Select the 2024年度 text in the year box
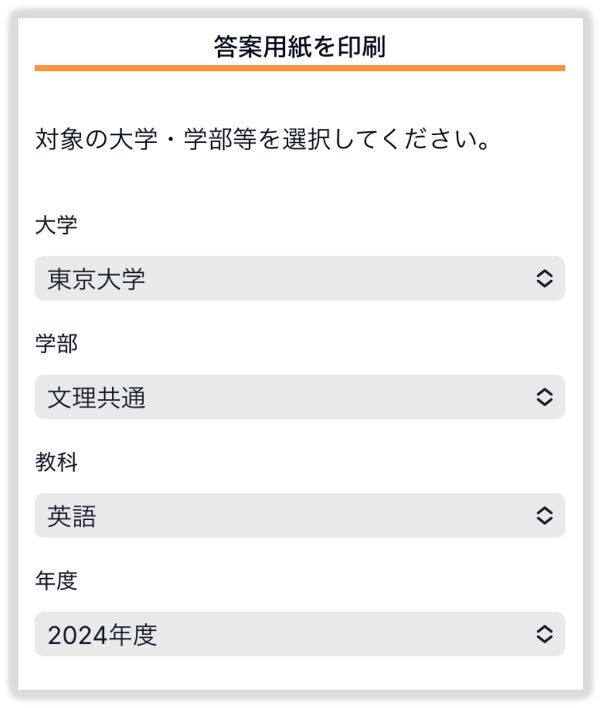Image resolution: width=602 pixels, height=708 pixels. (102, 635)
